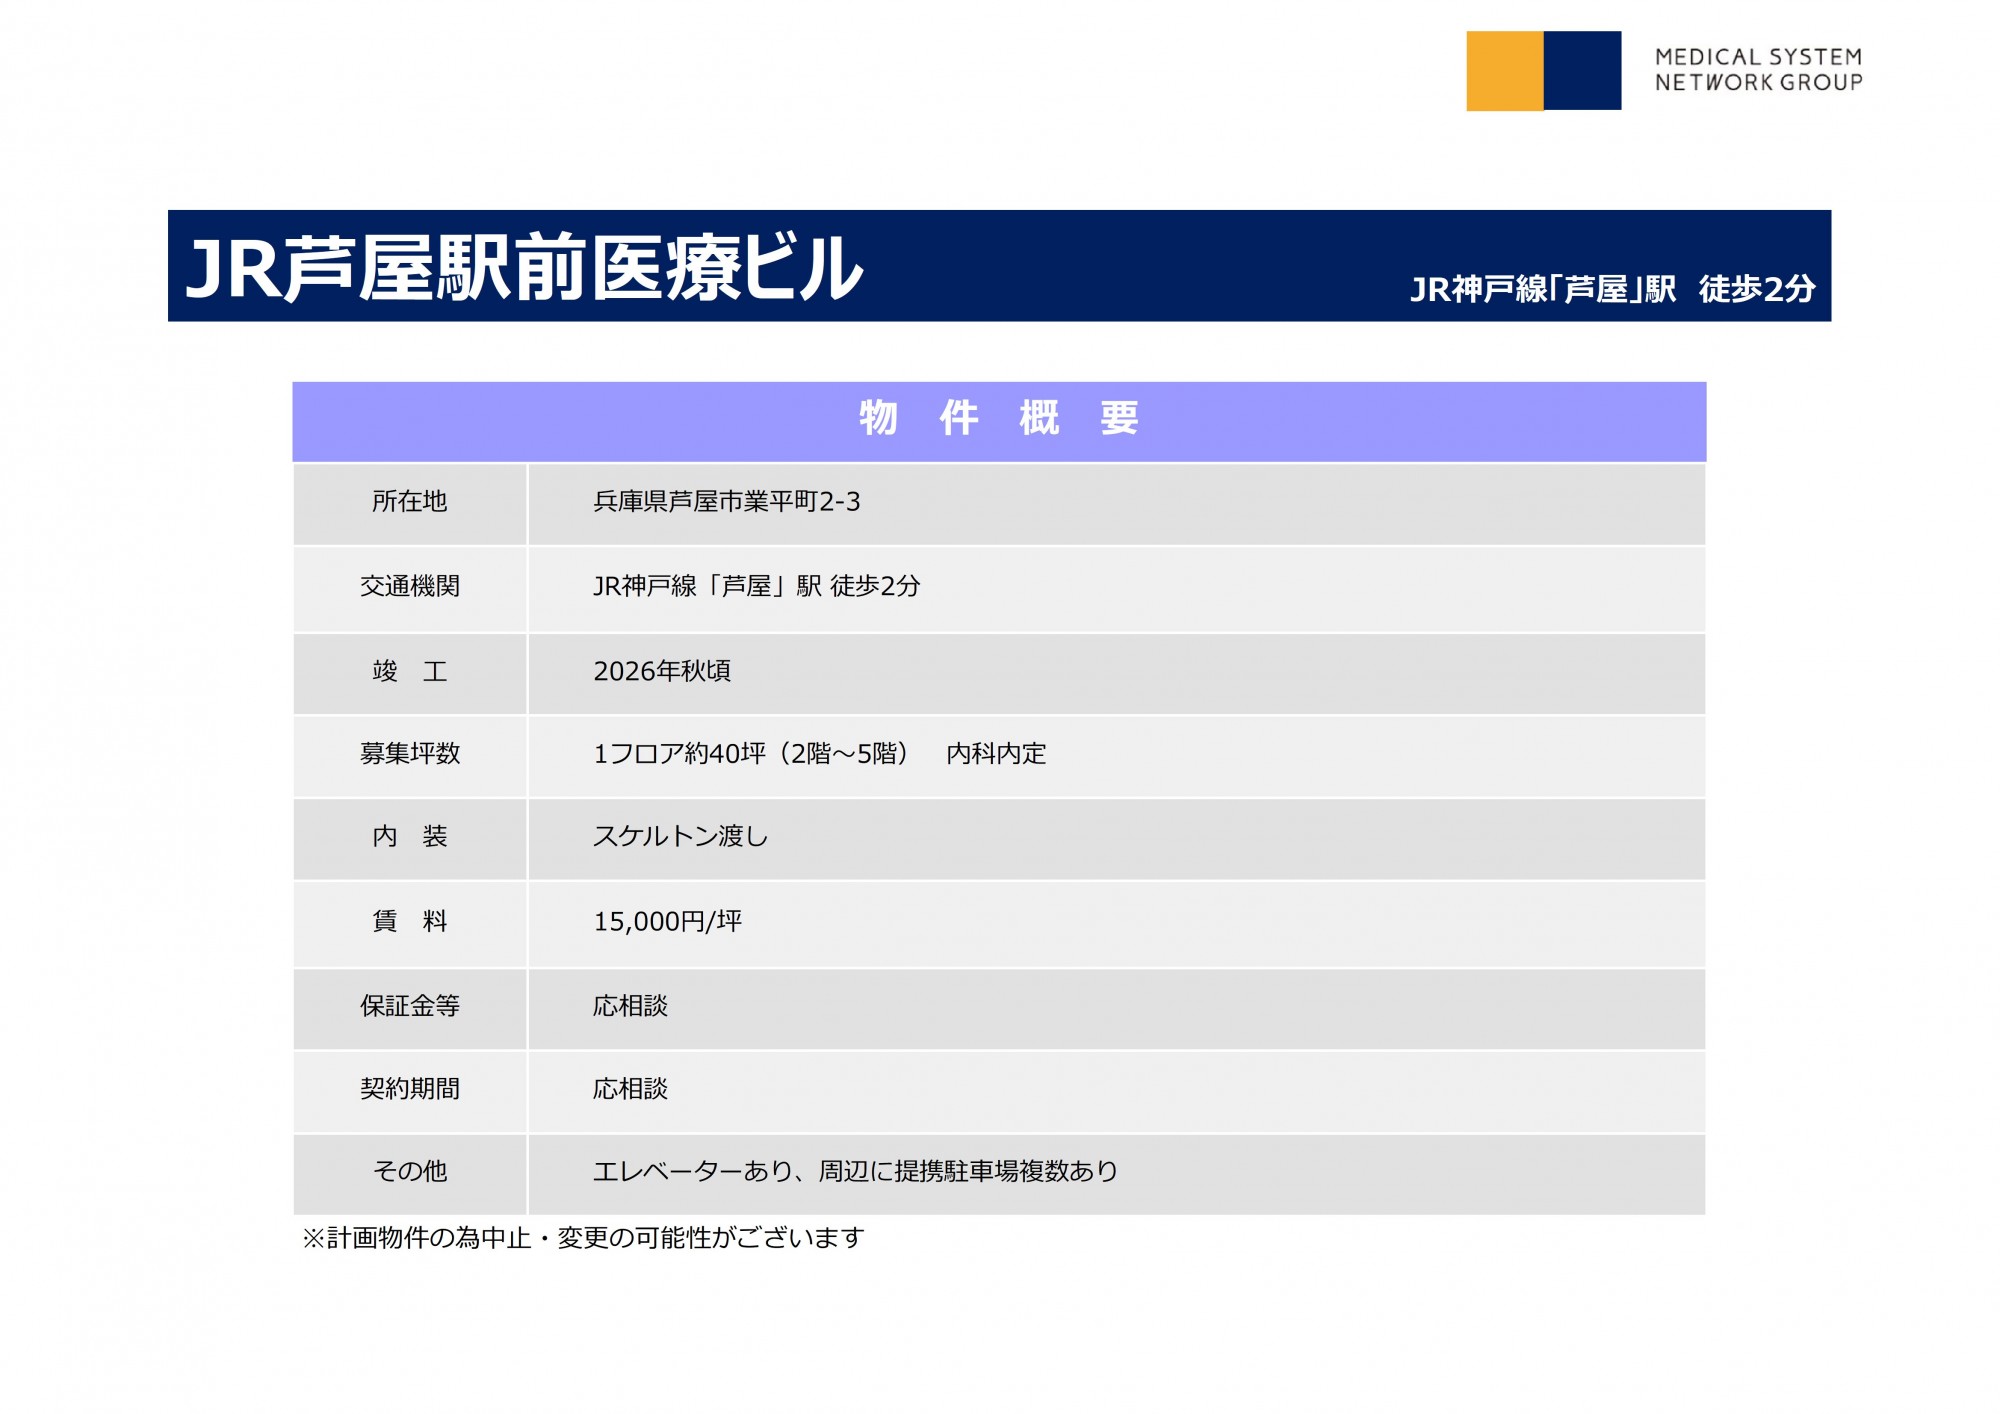Screen dimensions: 2000x1414
Task: Select the 竣工 label cell
Action: (409, 671)
